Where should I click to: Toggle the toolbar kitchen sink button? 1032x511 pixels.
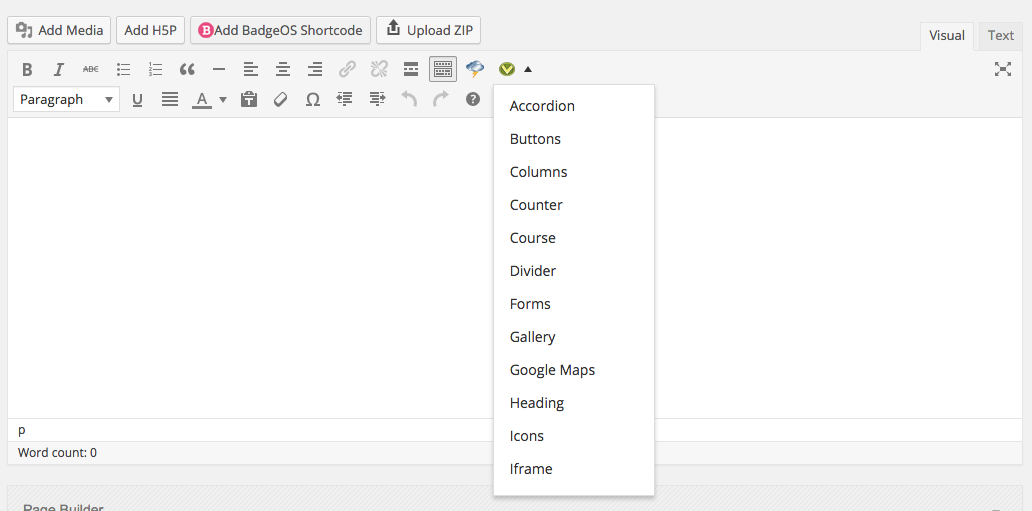point(443,69)
